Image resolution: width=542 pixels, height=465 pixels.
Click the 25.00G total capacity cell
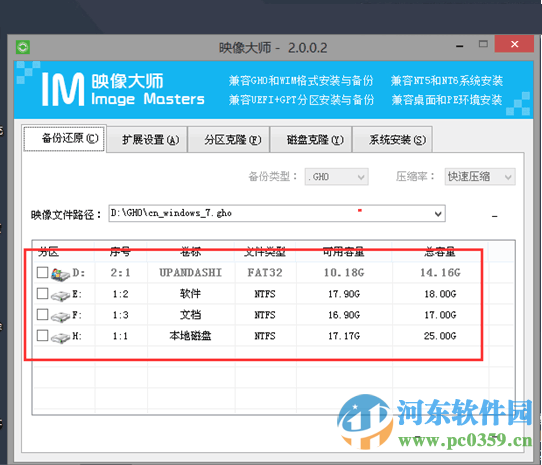440,336
